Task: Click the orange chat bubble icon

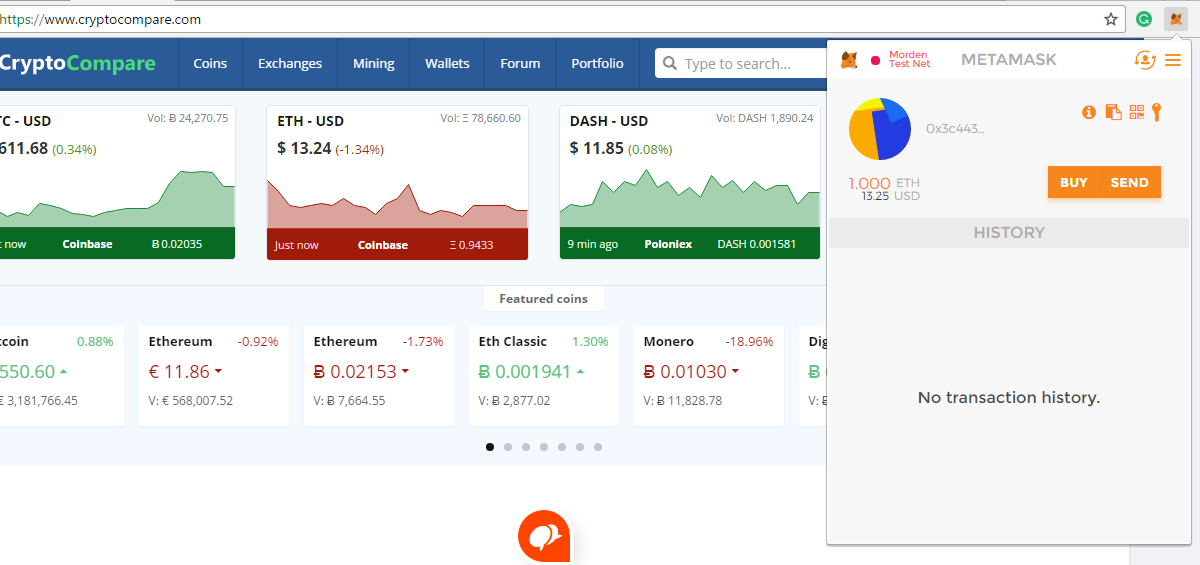Action: click(544, 536)
